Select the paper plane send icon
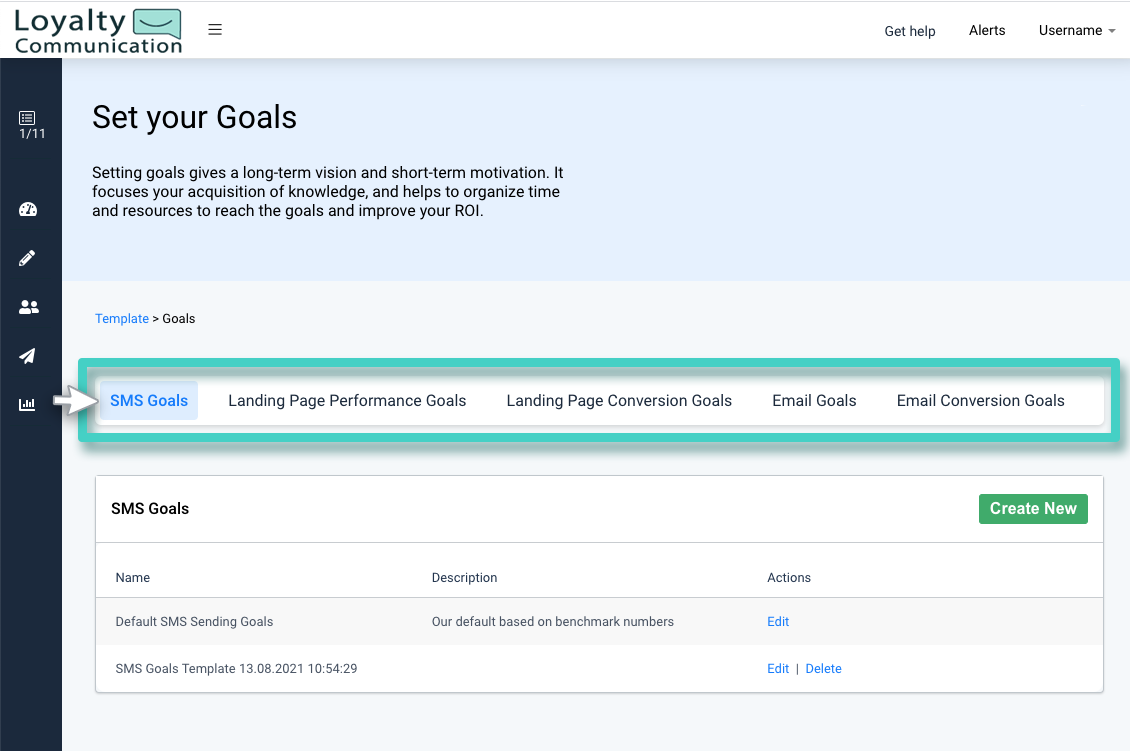The width and height of the screenshot is (1130, 751). coord(27,356)
